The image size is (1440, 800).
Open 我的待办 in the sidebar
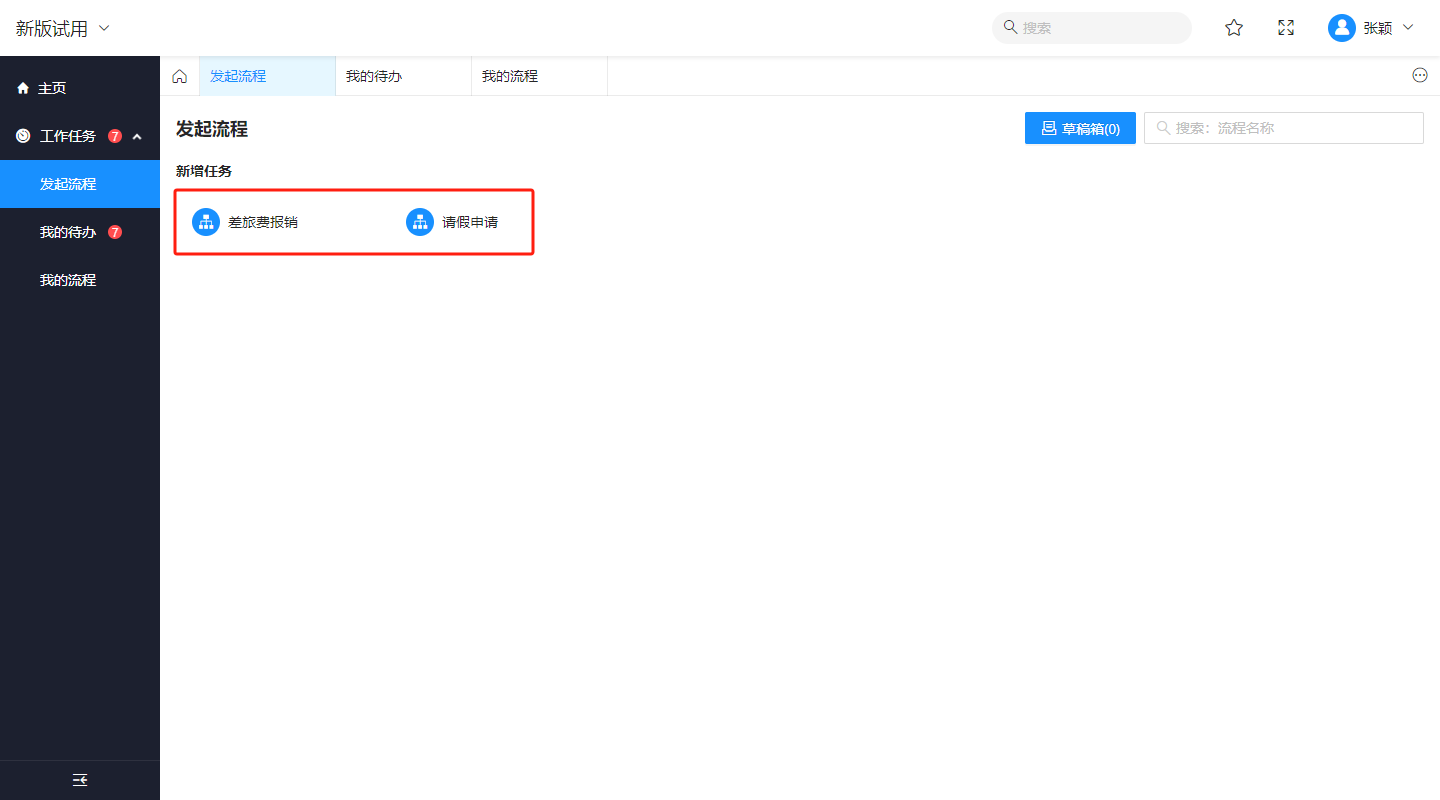click(x=68, y=232)
